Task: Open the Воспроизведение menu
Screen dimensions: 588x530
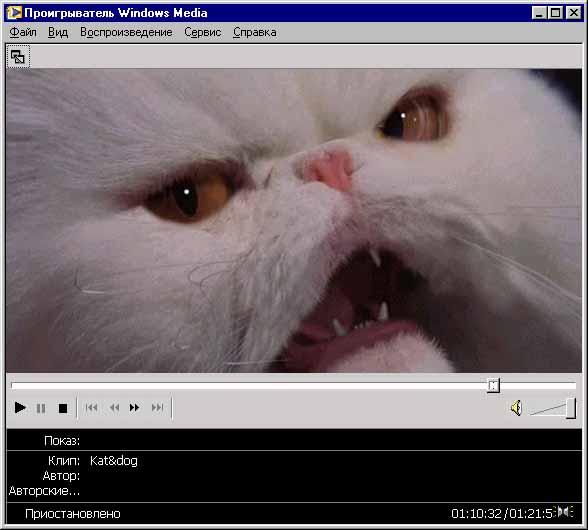Action: pos(126,32)
